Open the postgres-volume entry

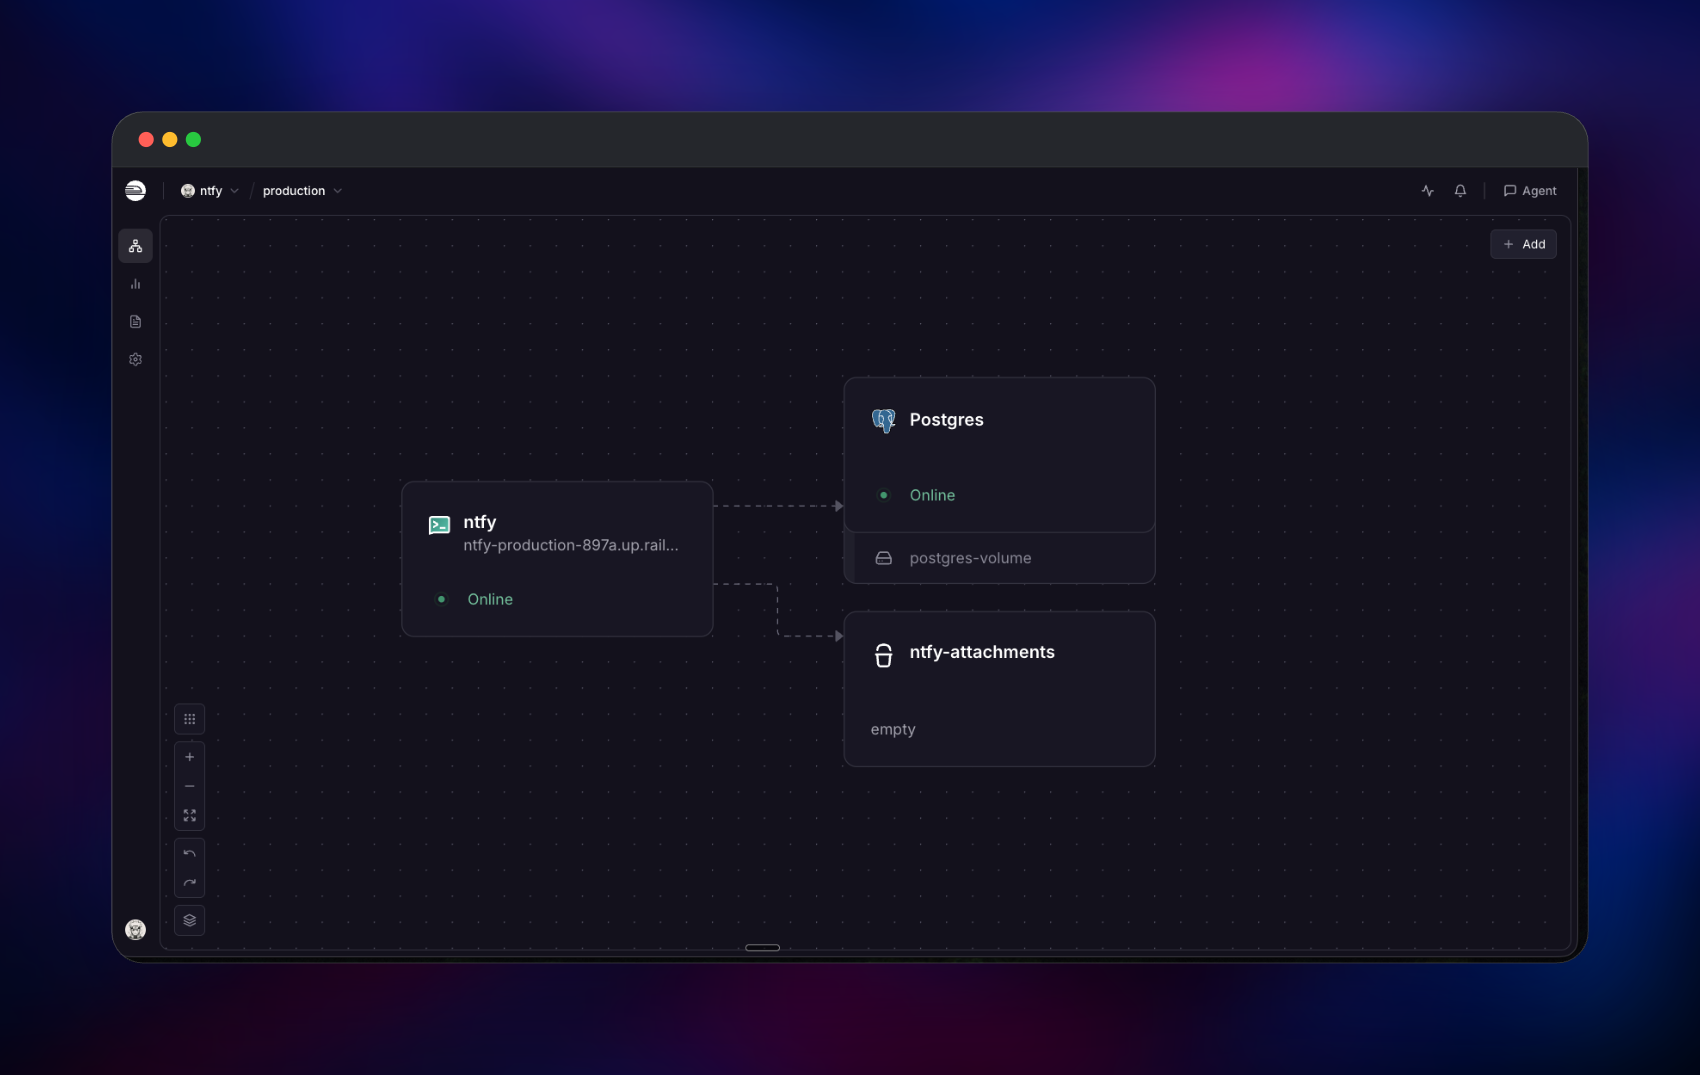(x=999, y=558)
